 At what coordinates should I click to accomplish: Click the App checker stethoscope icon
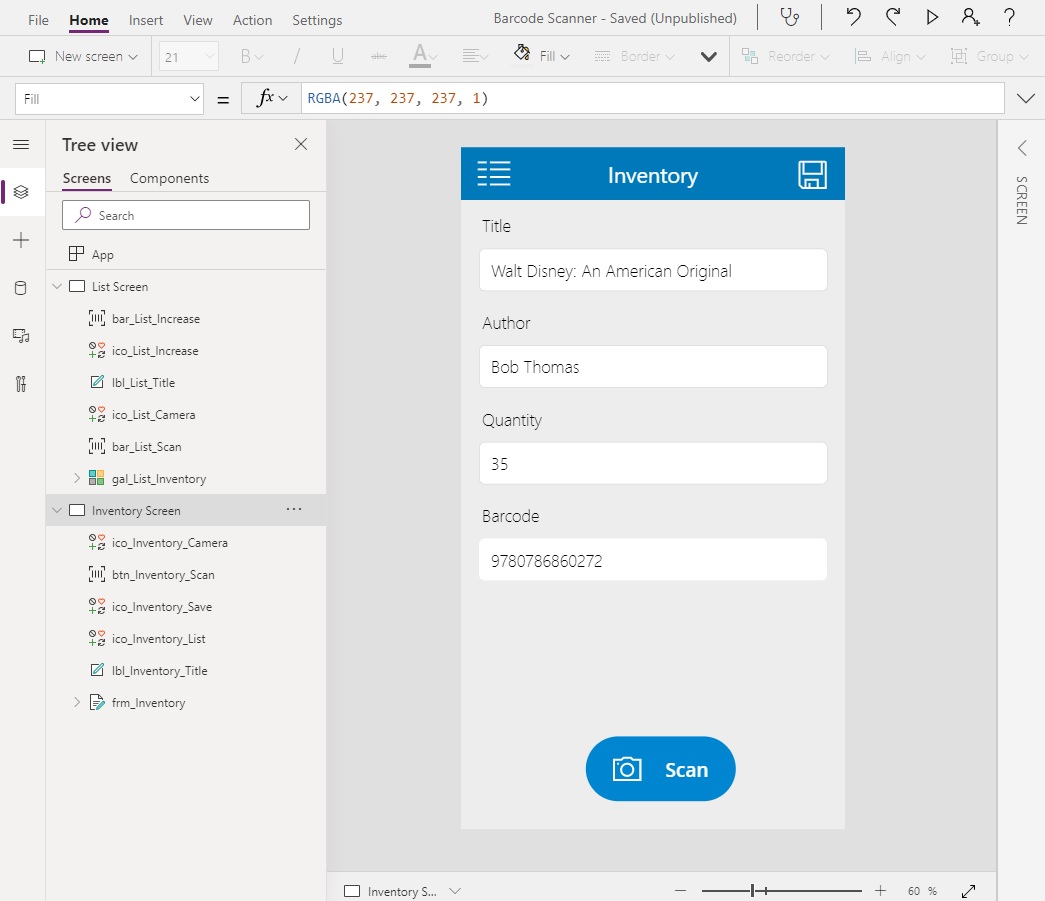[790, 18]
